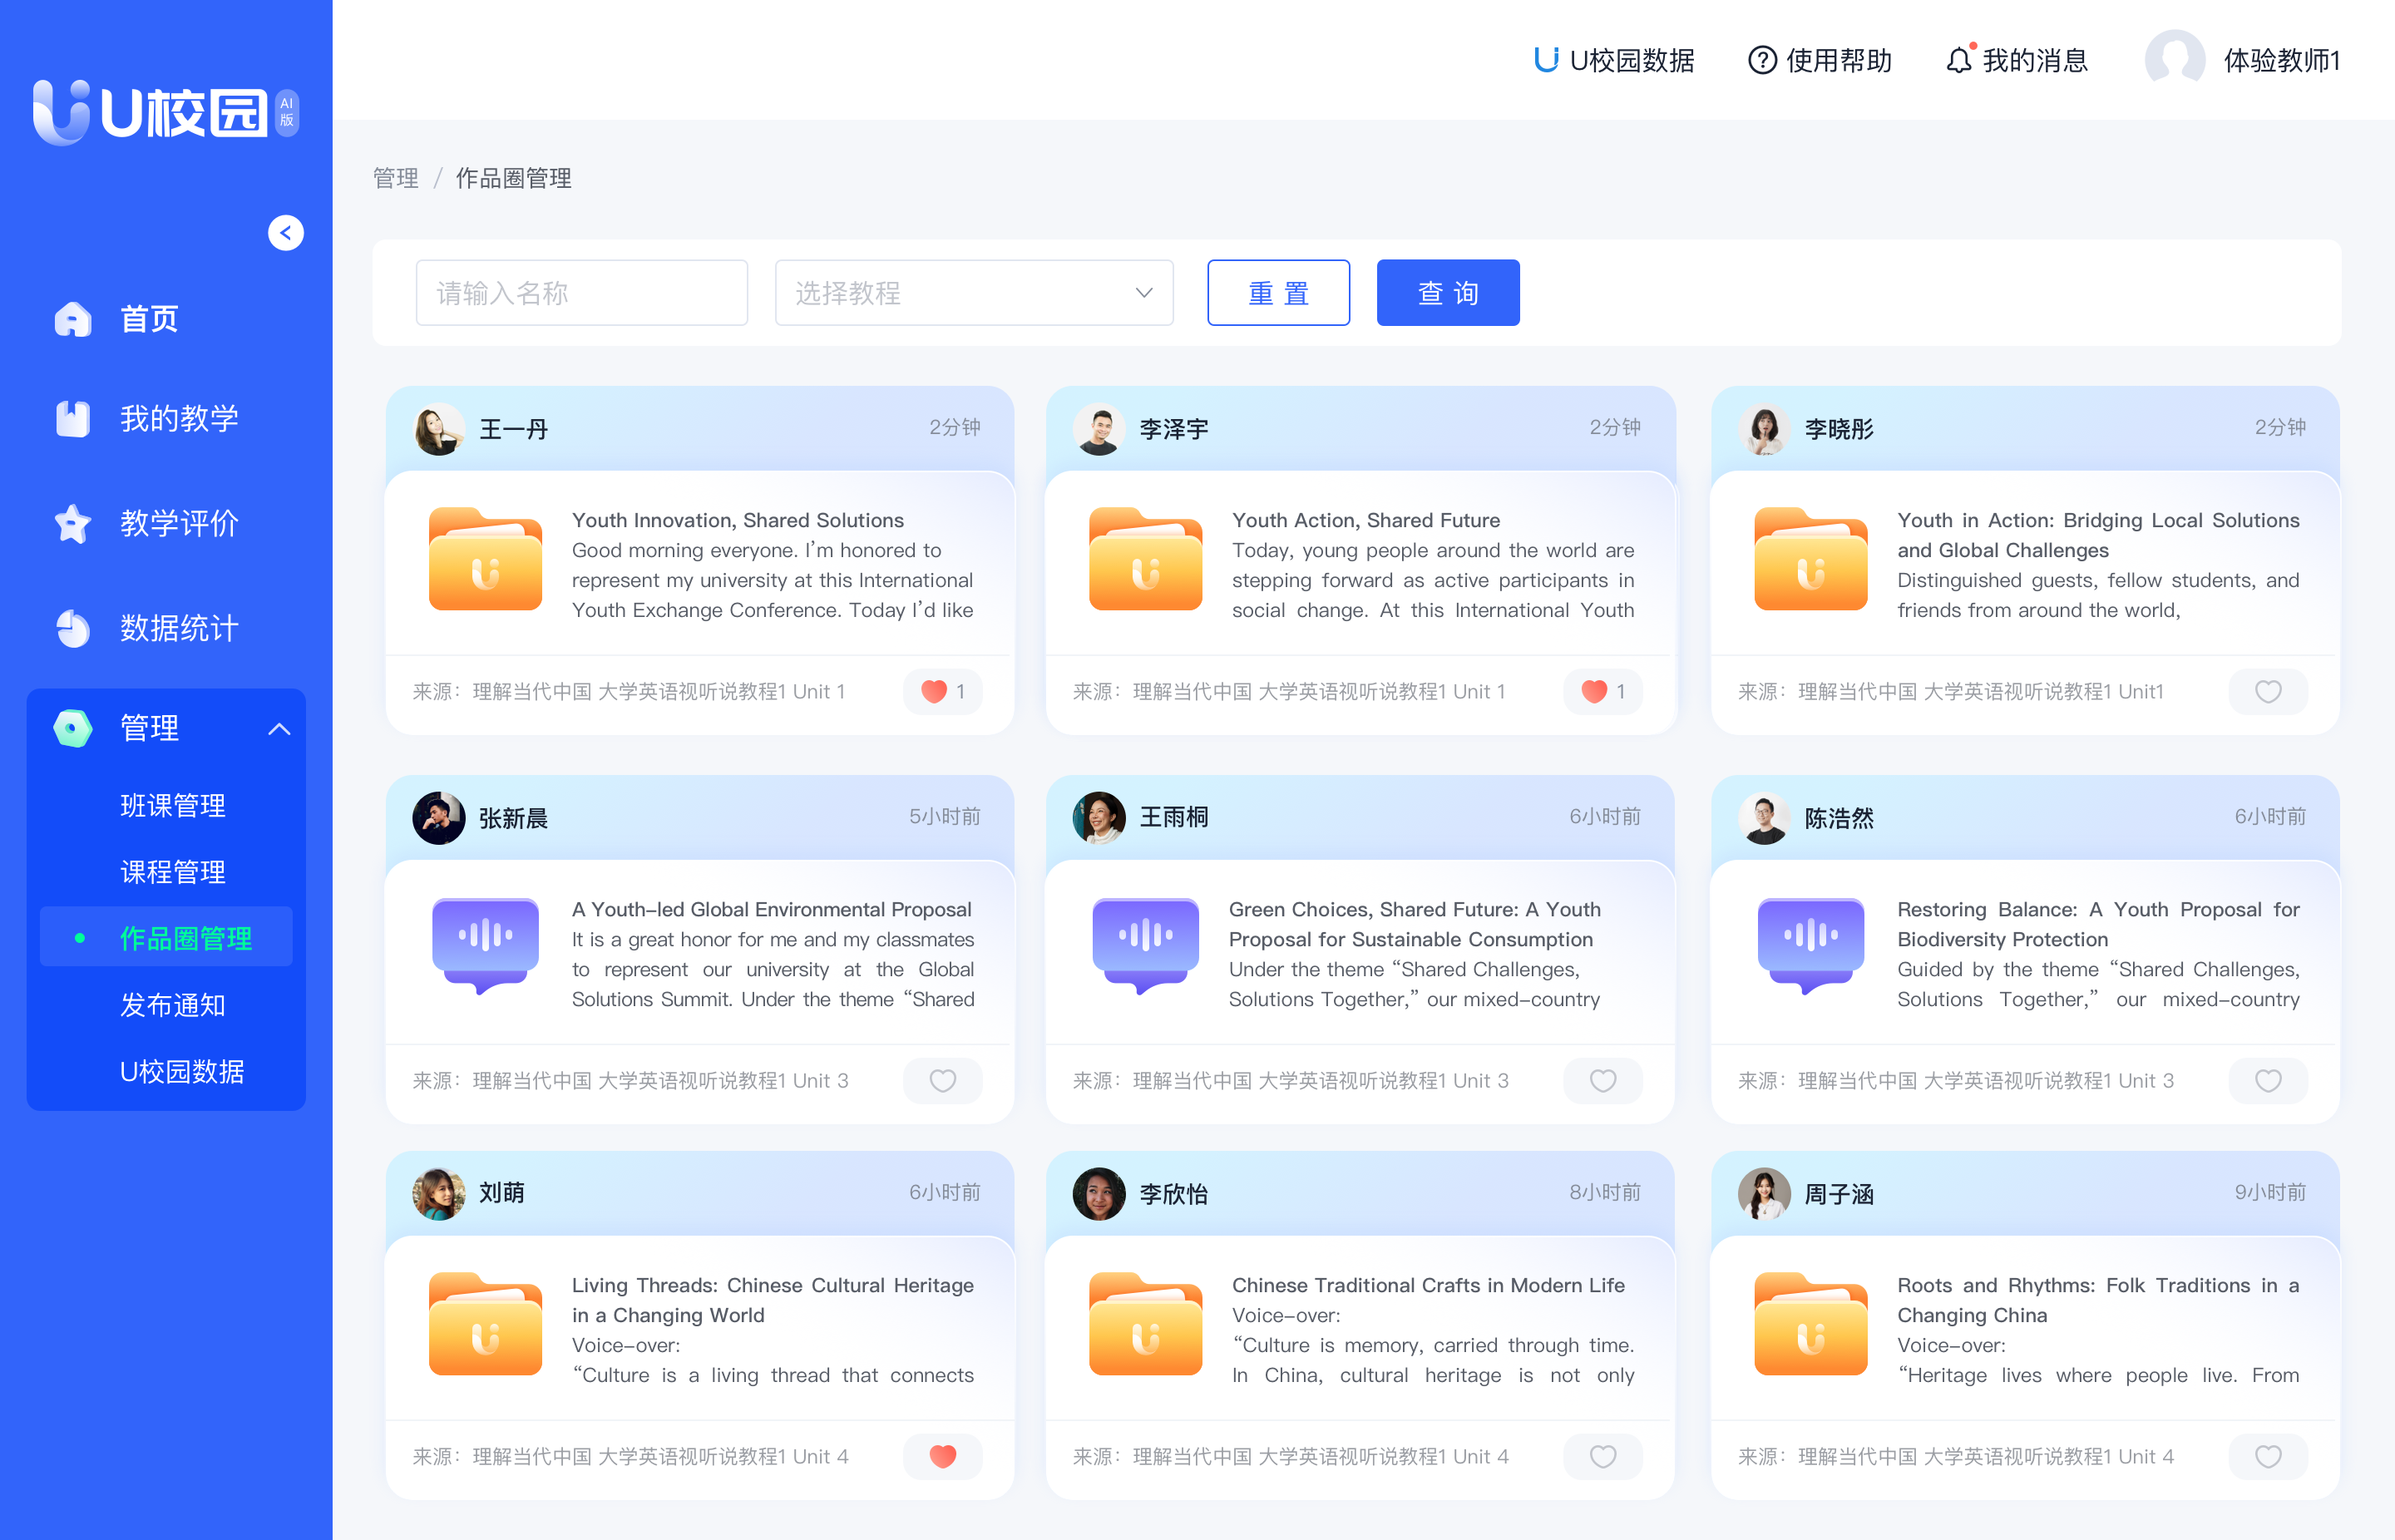This screenshot has height=1540, width=2395.
Task: Click the 查询 search button
Action: click(1447, 293)
